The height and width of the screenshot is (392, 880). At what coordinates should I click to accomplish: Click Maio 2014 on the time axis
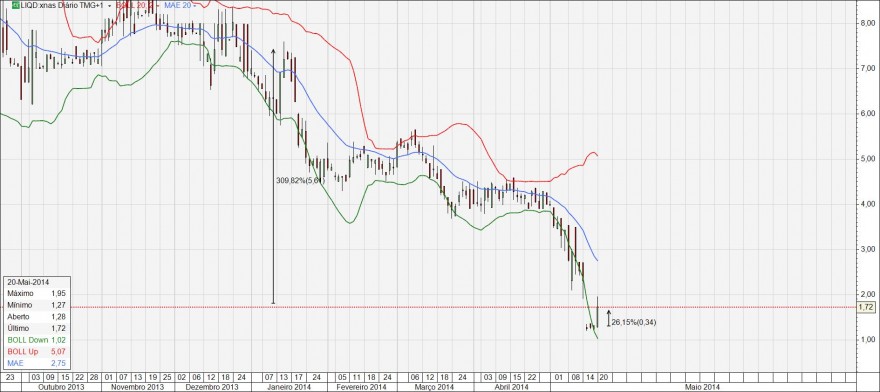pyautogui.click(x=703, y=388)
